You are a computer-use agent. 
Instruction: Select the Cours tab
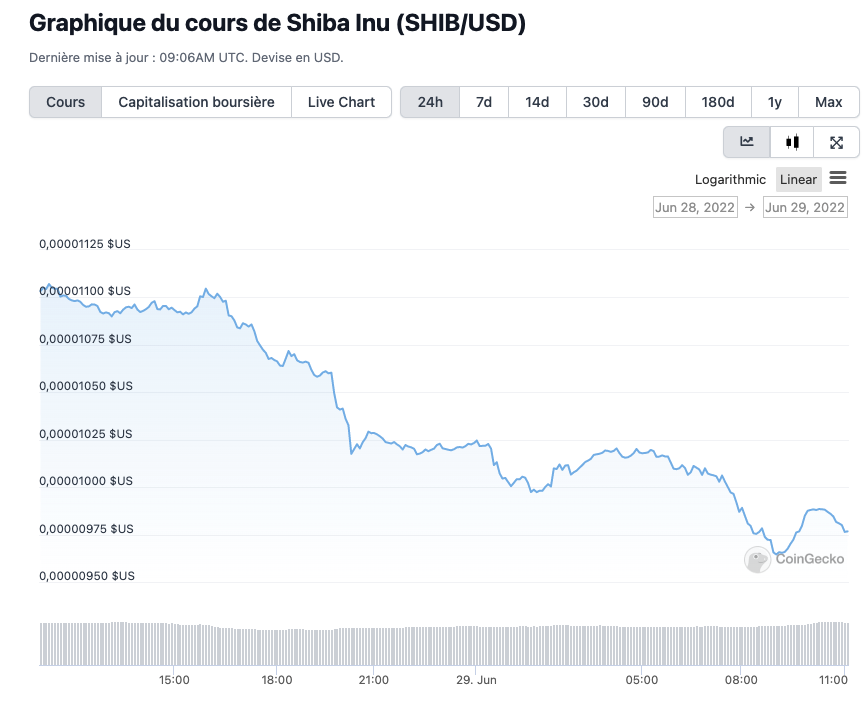point(66,102)
